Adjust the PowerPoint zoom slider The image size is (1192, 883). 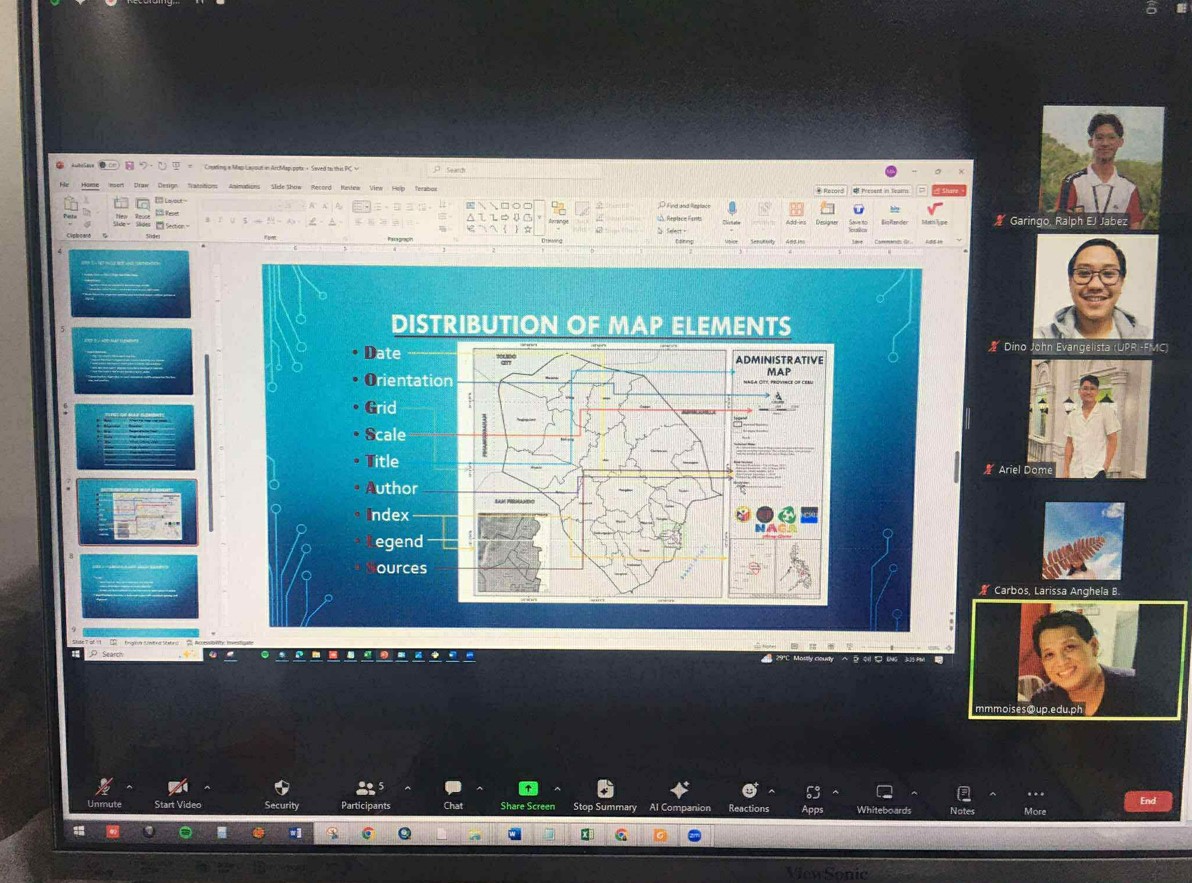[892, 647]
